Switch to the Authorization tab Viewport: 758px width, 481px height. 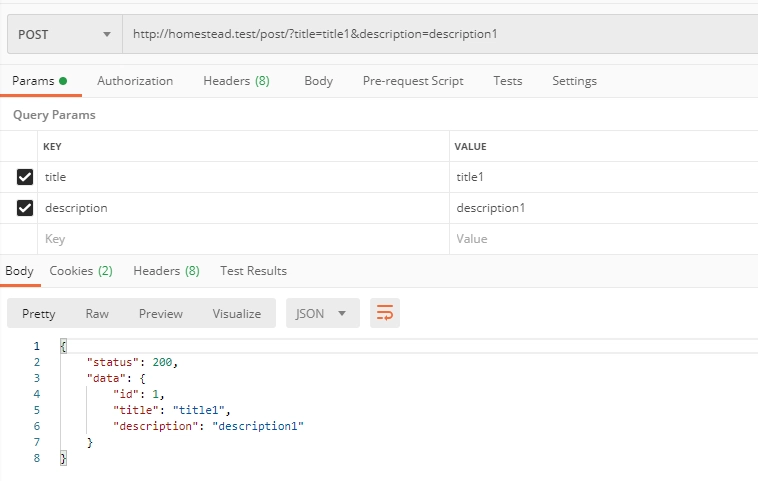(x=135, y=81)
